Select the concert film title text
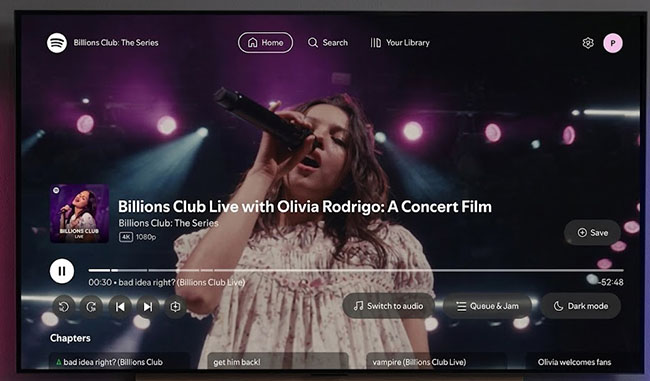The image size is (650, 381). click(x=305, y=206)
